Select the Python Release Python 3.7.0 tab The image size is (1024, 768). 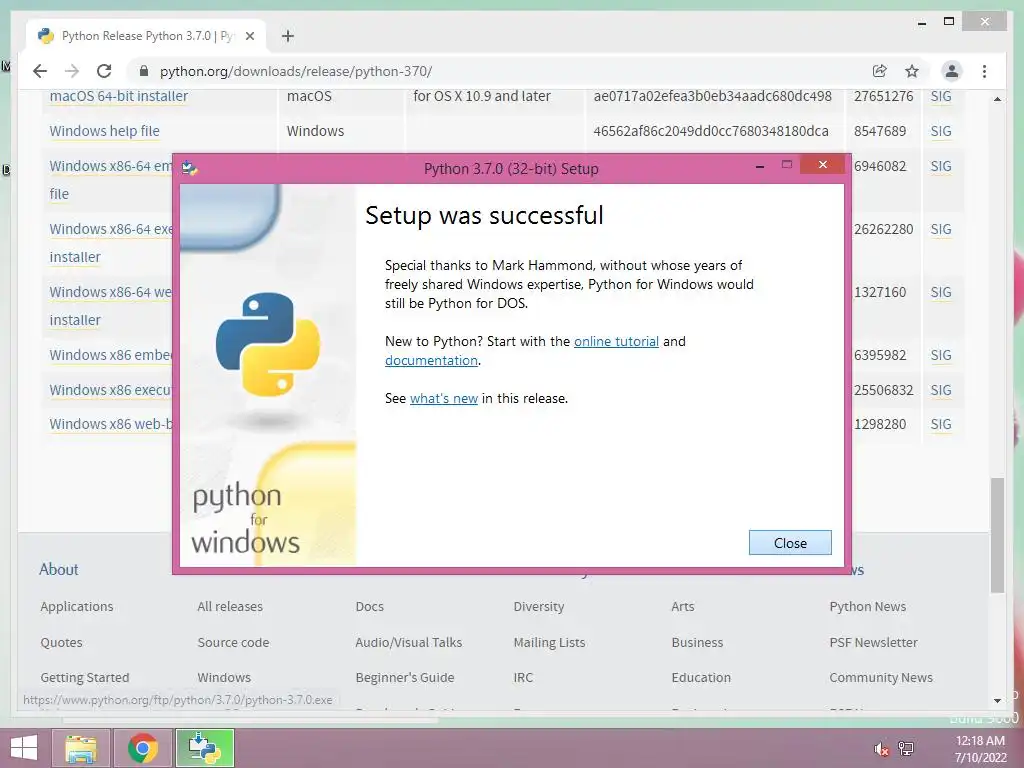tap(146, 36)
